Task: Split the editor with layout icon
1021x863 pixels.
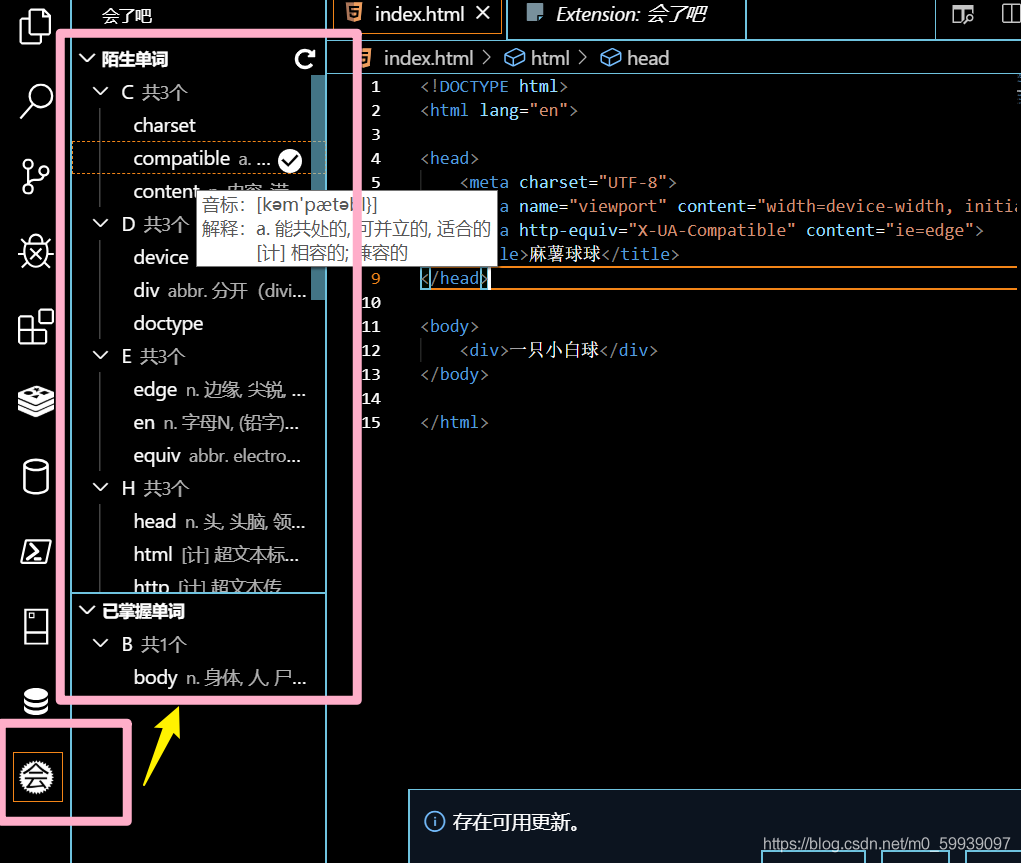Action: [1011, 14]
